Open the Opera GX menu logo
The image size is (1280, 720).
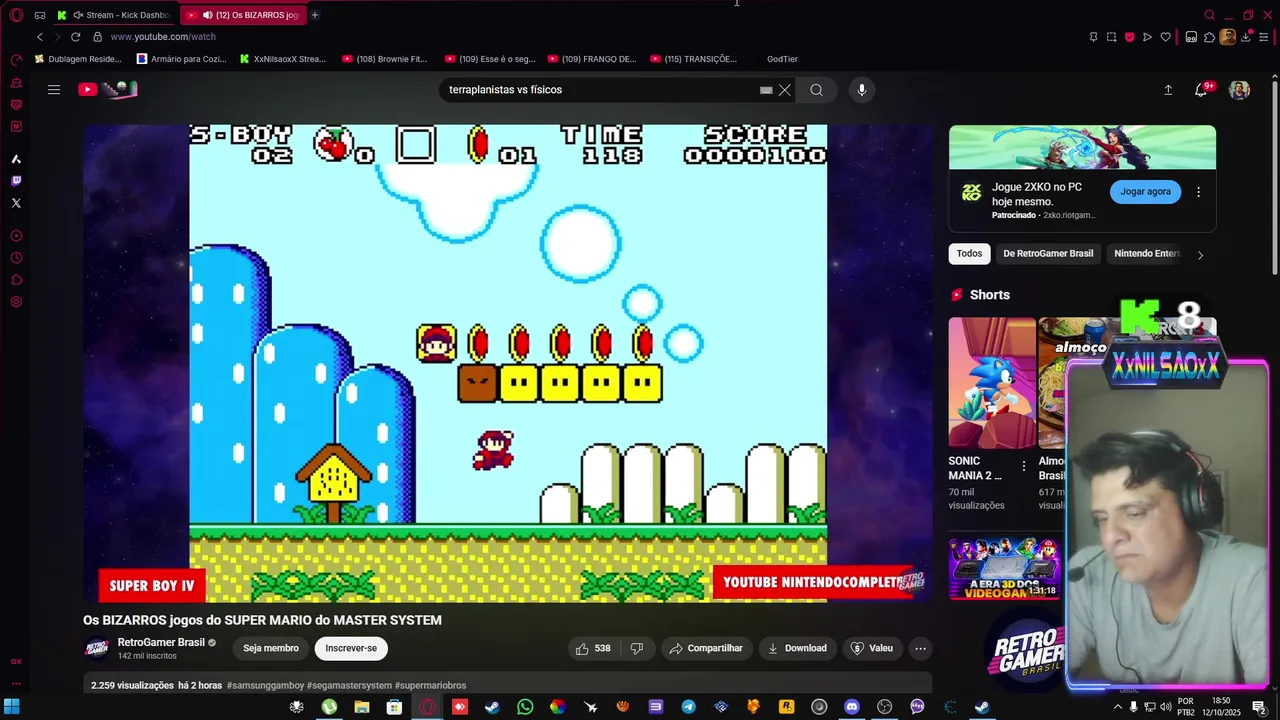(16, 15)
